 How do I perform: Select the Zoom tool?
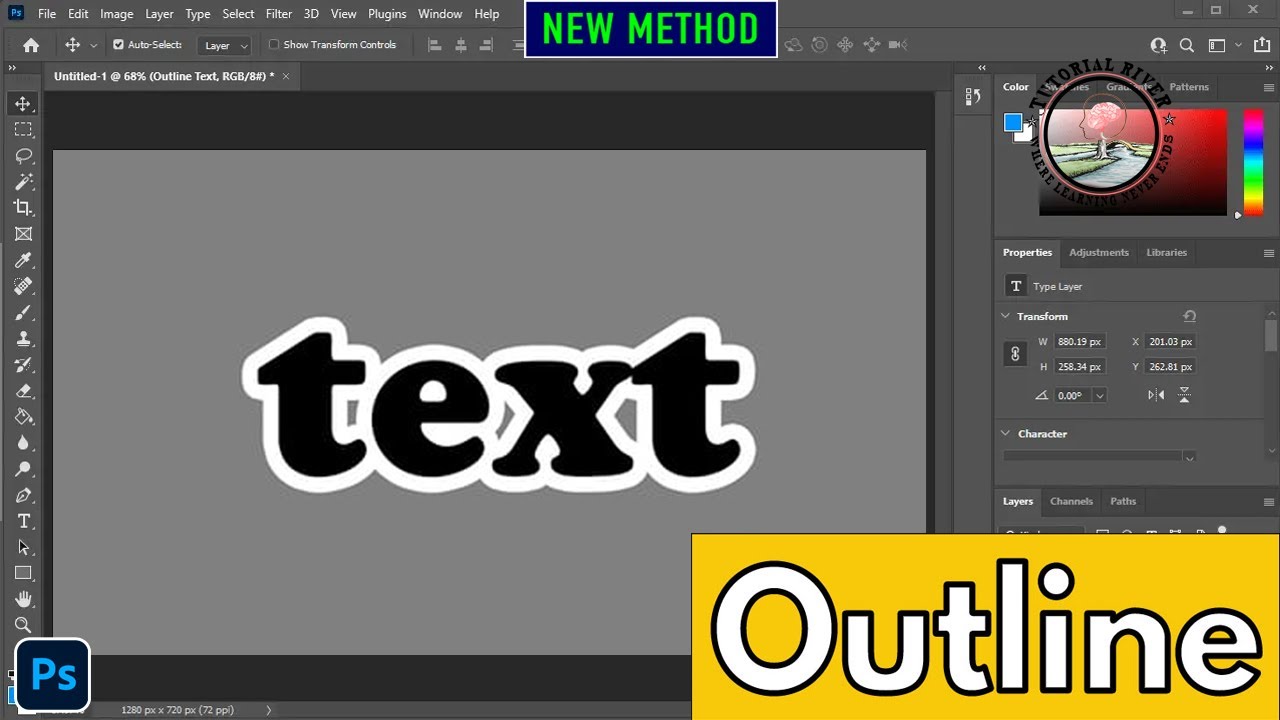pyautogui.click(x=23, y=625)
